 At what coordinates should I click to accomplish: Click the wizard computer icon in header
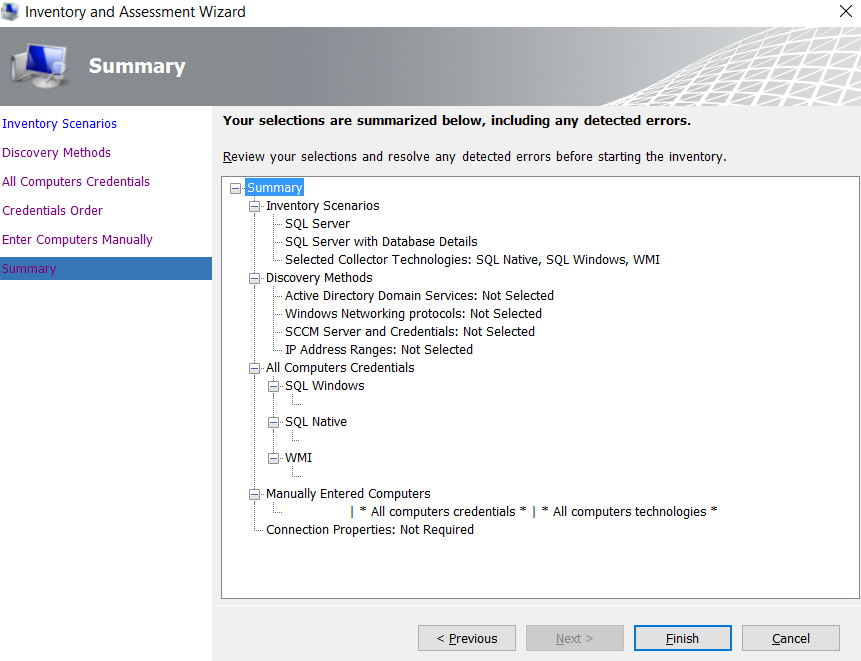40,65
